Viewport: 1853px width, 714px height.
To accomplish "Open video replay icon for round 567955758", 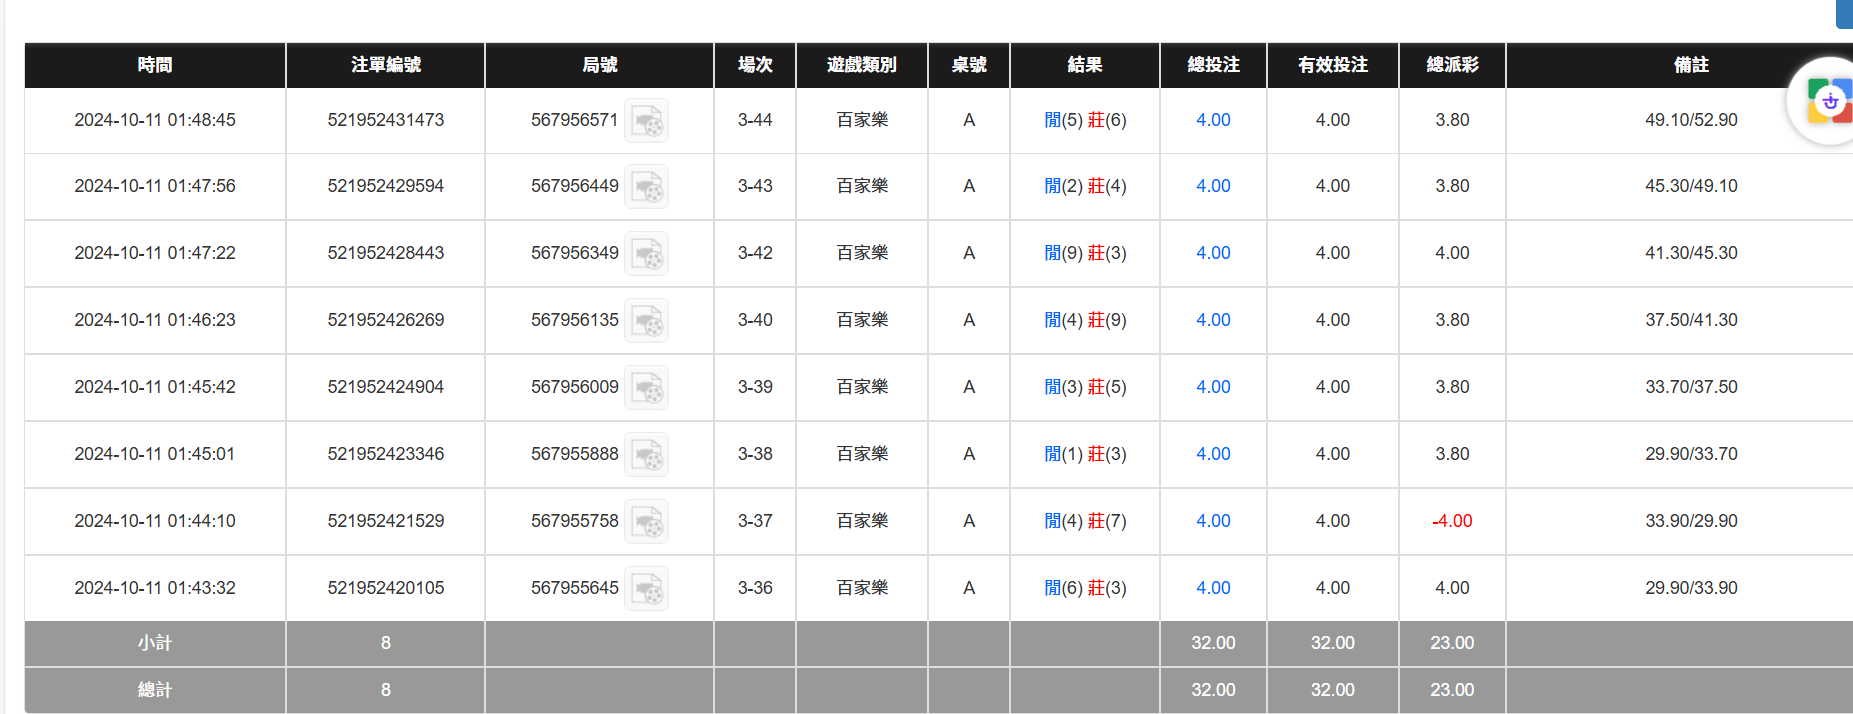I will [646, 522].
